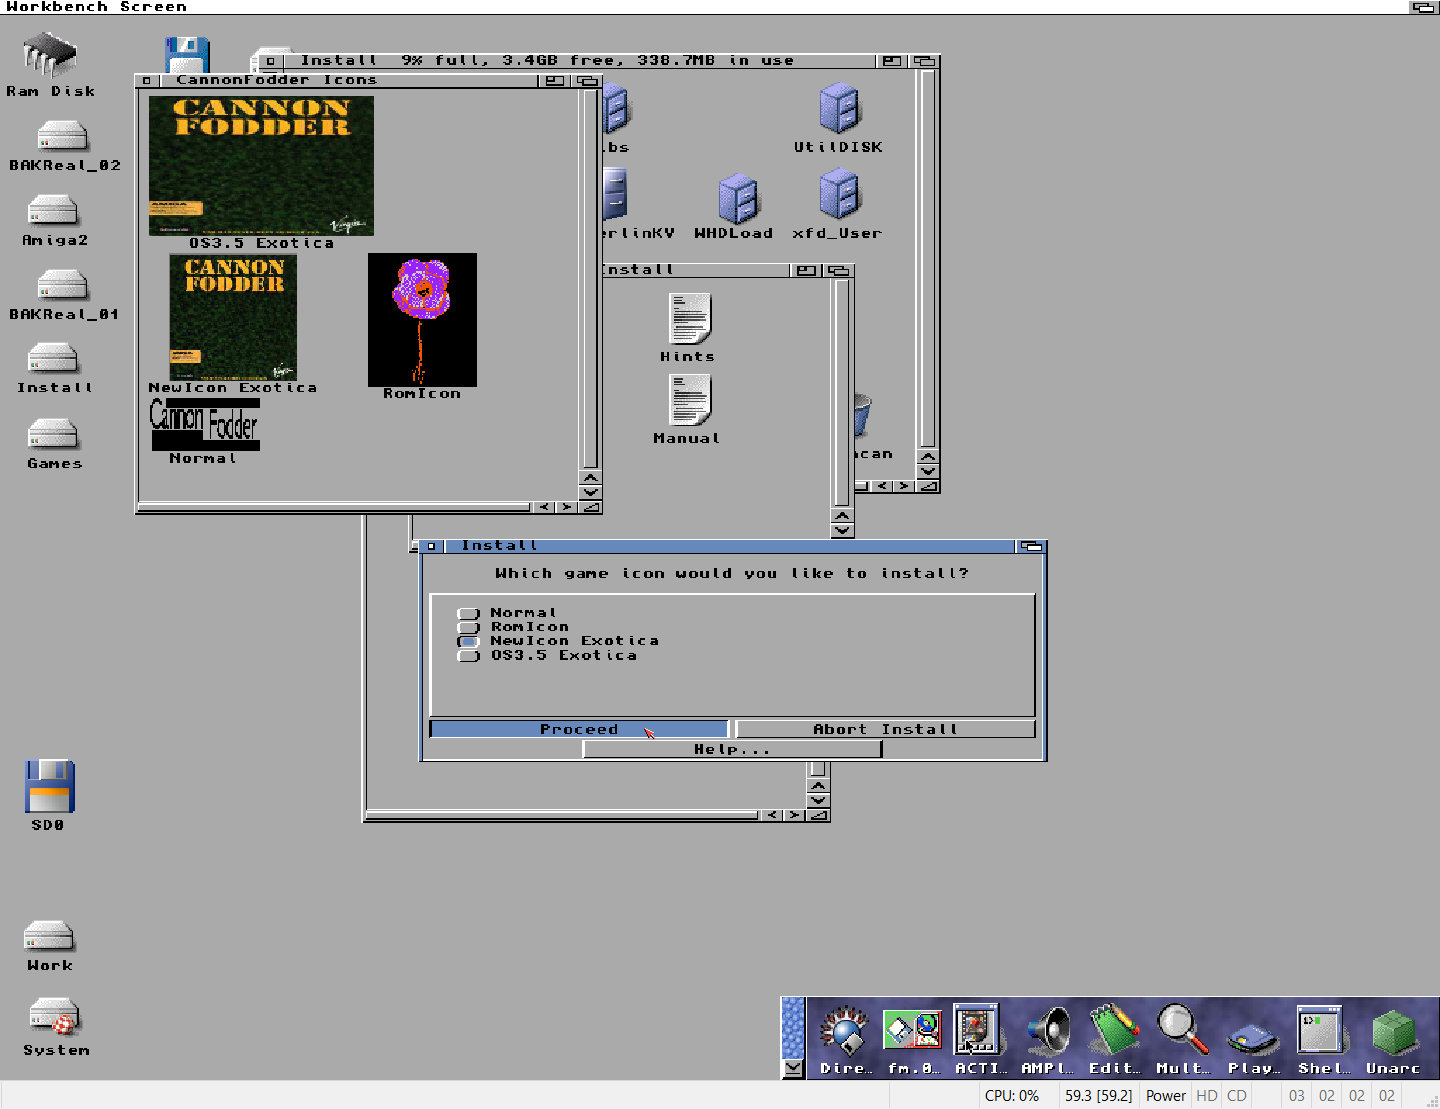Screen dimensions: 1440x1109
Task: Click down scroll arrow in Install disk window
Action: coord(928,471)
